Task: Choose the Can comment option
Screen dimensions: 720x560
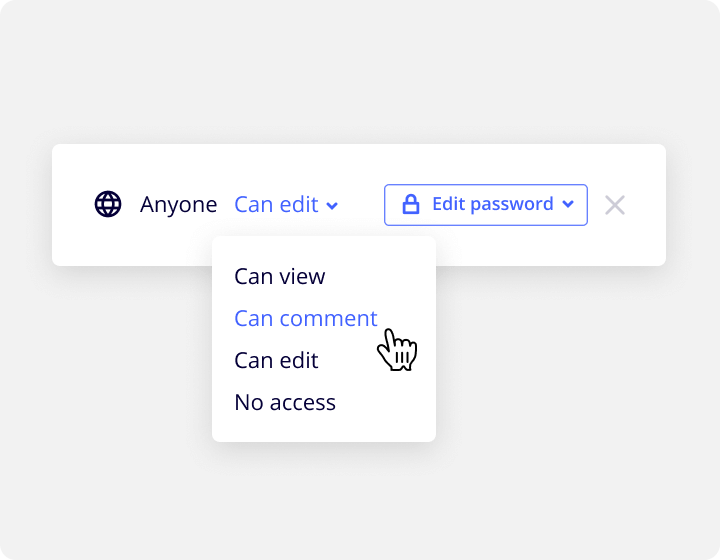Action: pos(306,318)
